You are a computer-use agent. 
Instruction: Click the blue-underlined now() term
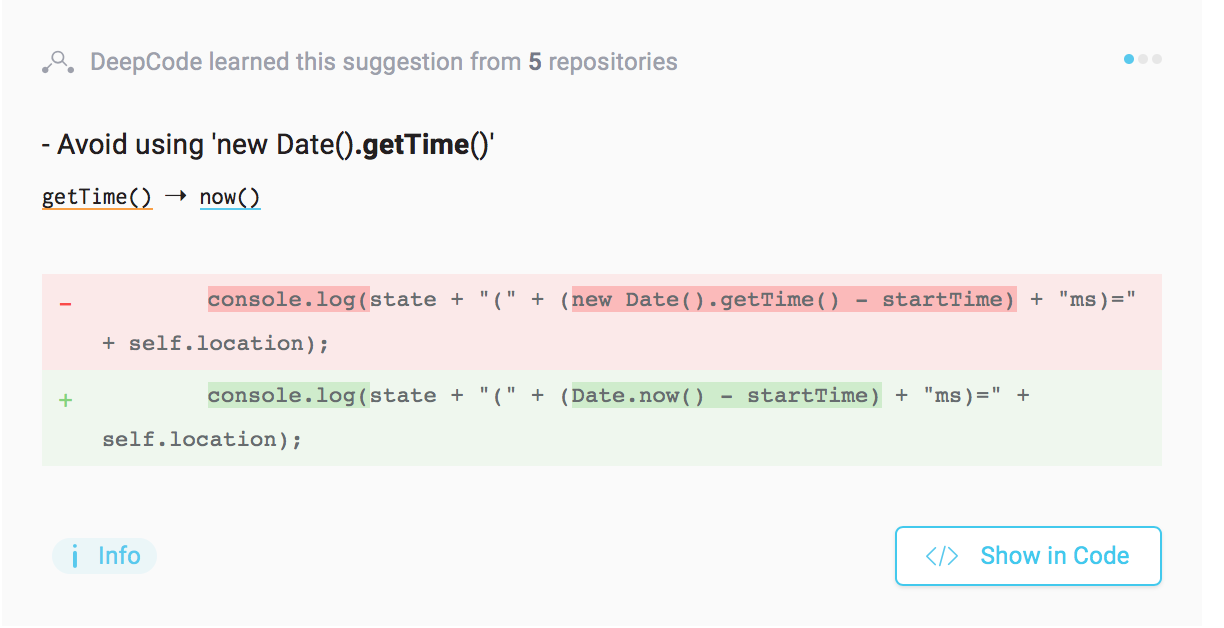[230, 197]
